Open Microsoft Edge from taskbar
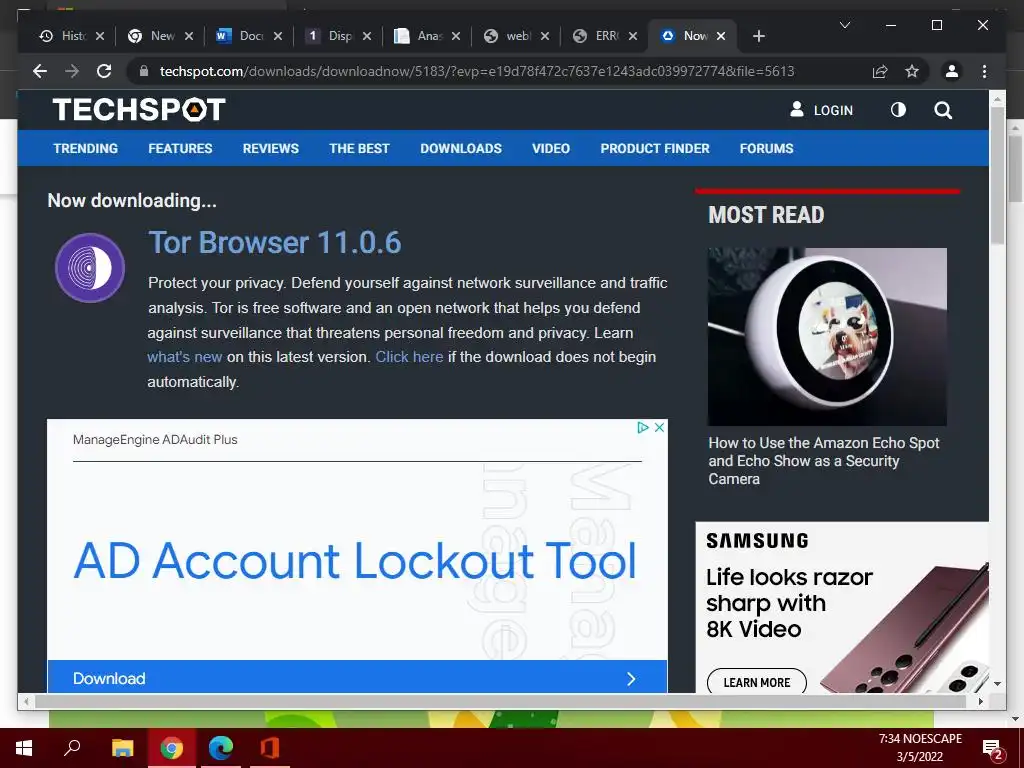The width and height of the screenshot is (1024, 768). [x=221, y=748]
